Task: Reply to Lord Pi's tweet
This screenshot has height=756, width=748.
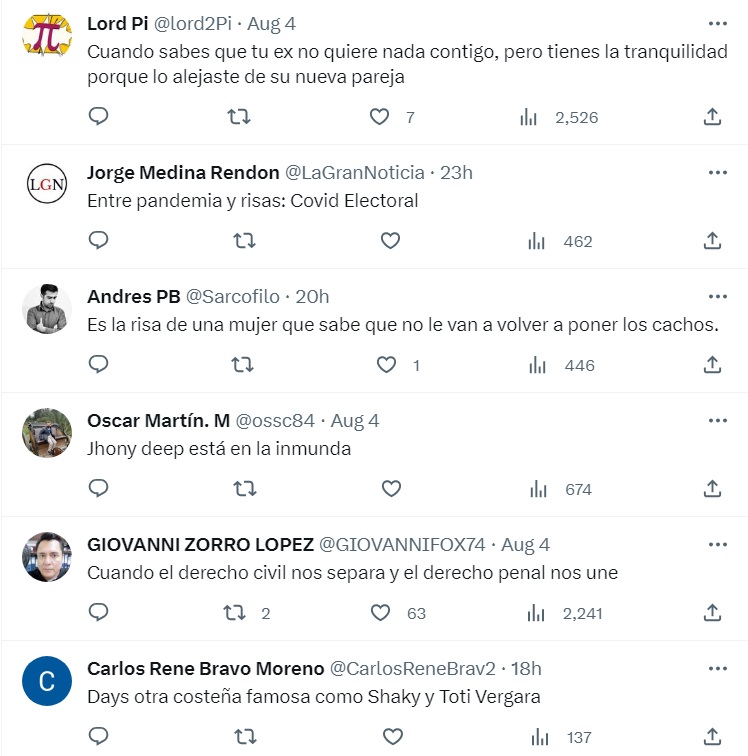Action: click(x=98, y=117)
